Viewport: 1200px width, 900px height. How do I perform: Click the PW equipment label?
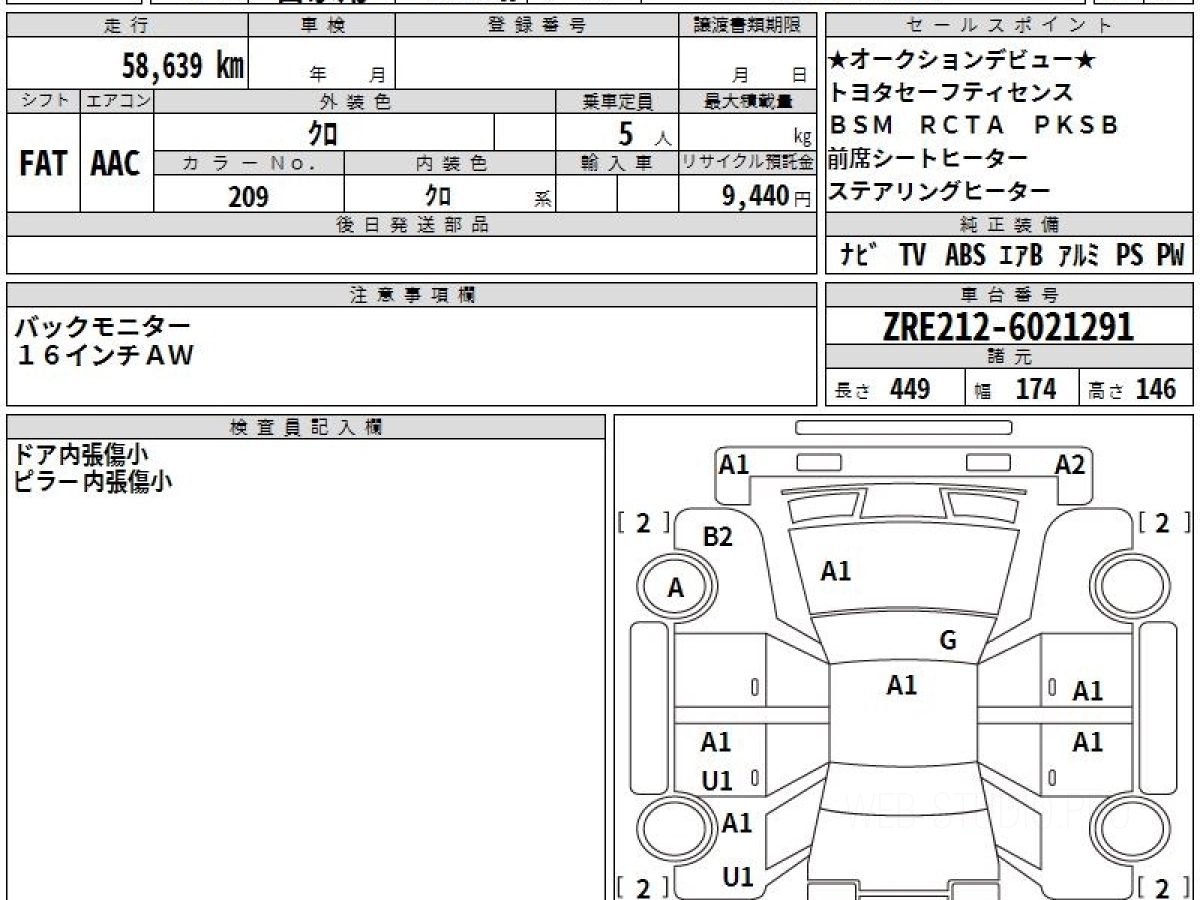point(1170,256)
